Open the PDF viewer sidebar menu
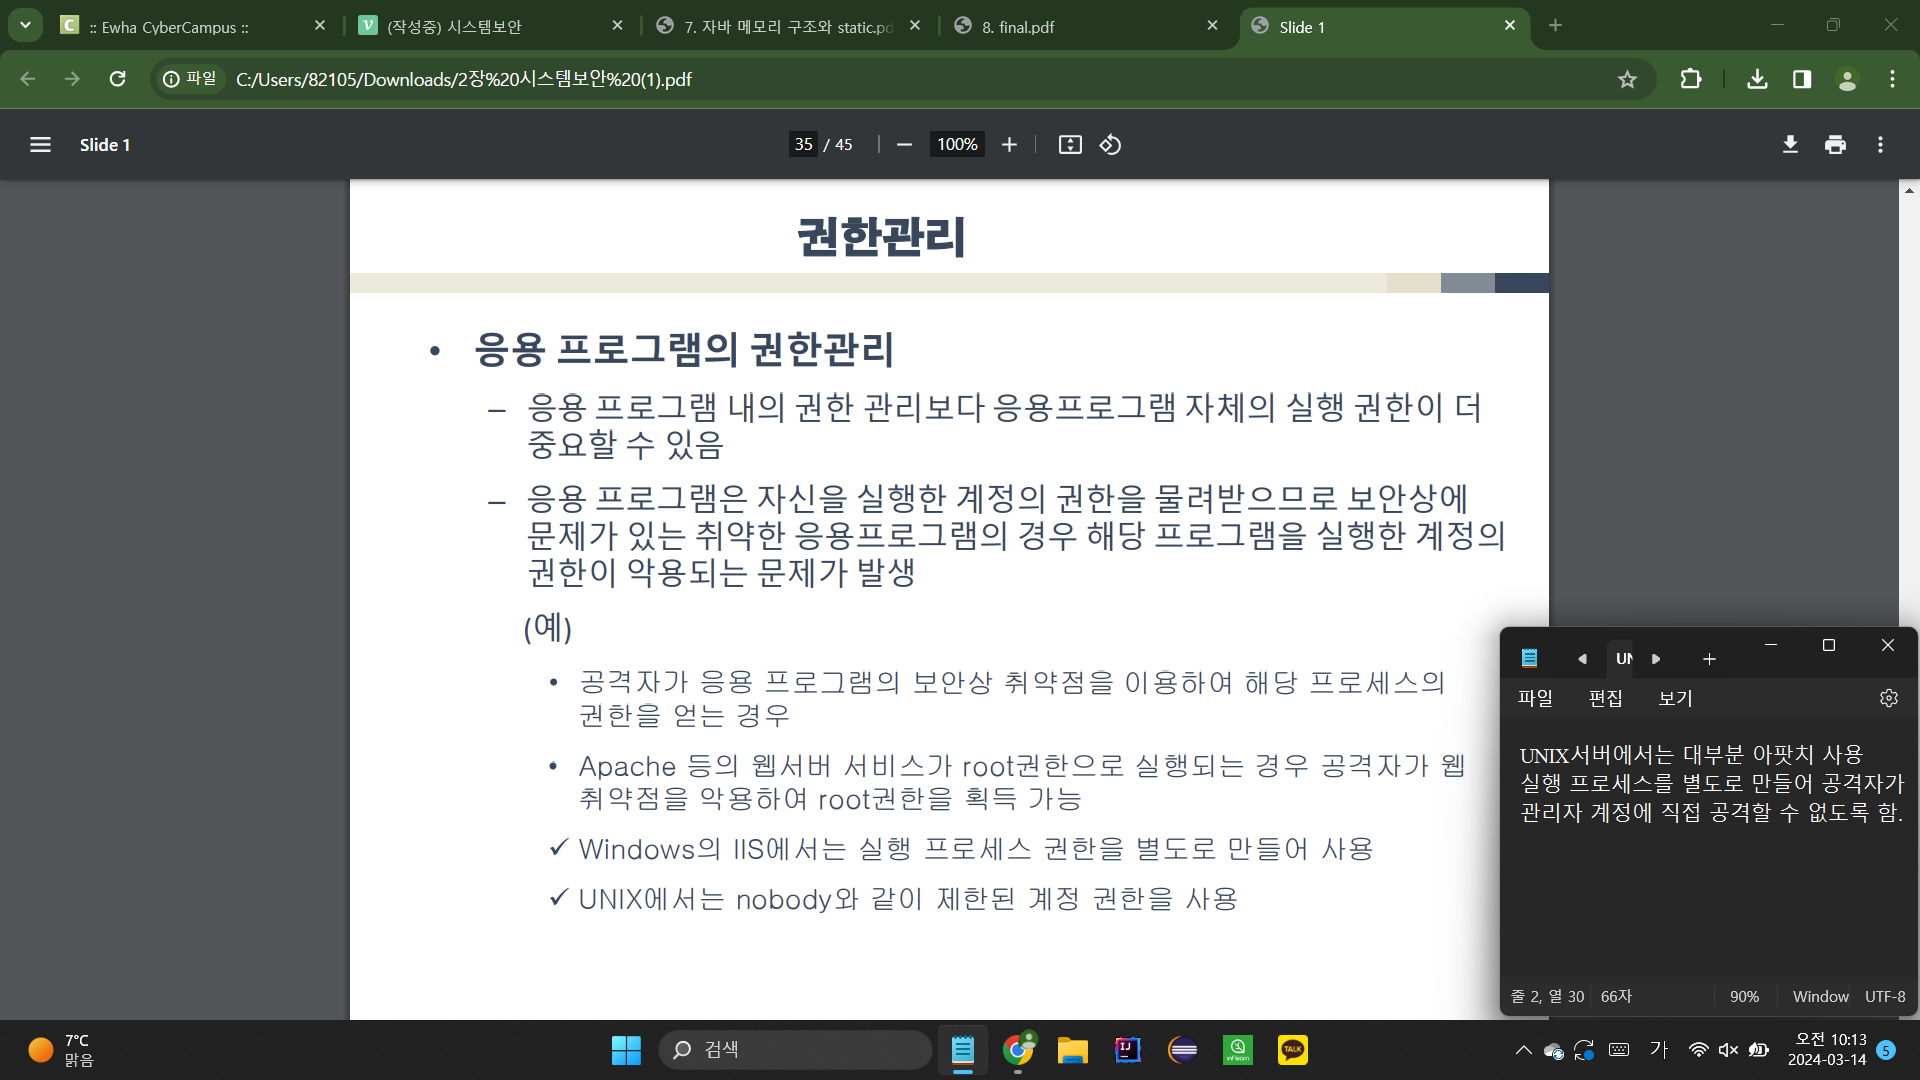Viewport: 1920px width, 1080px height. click(x=40, y=145)
